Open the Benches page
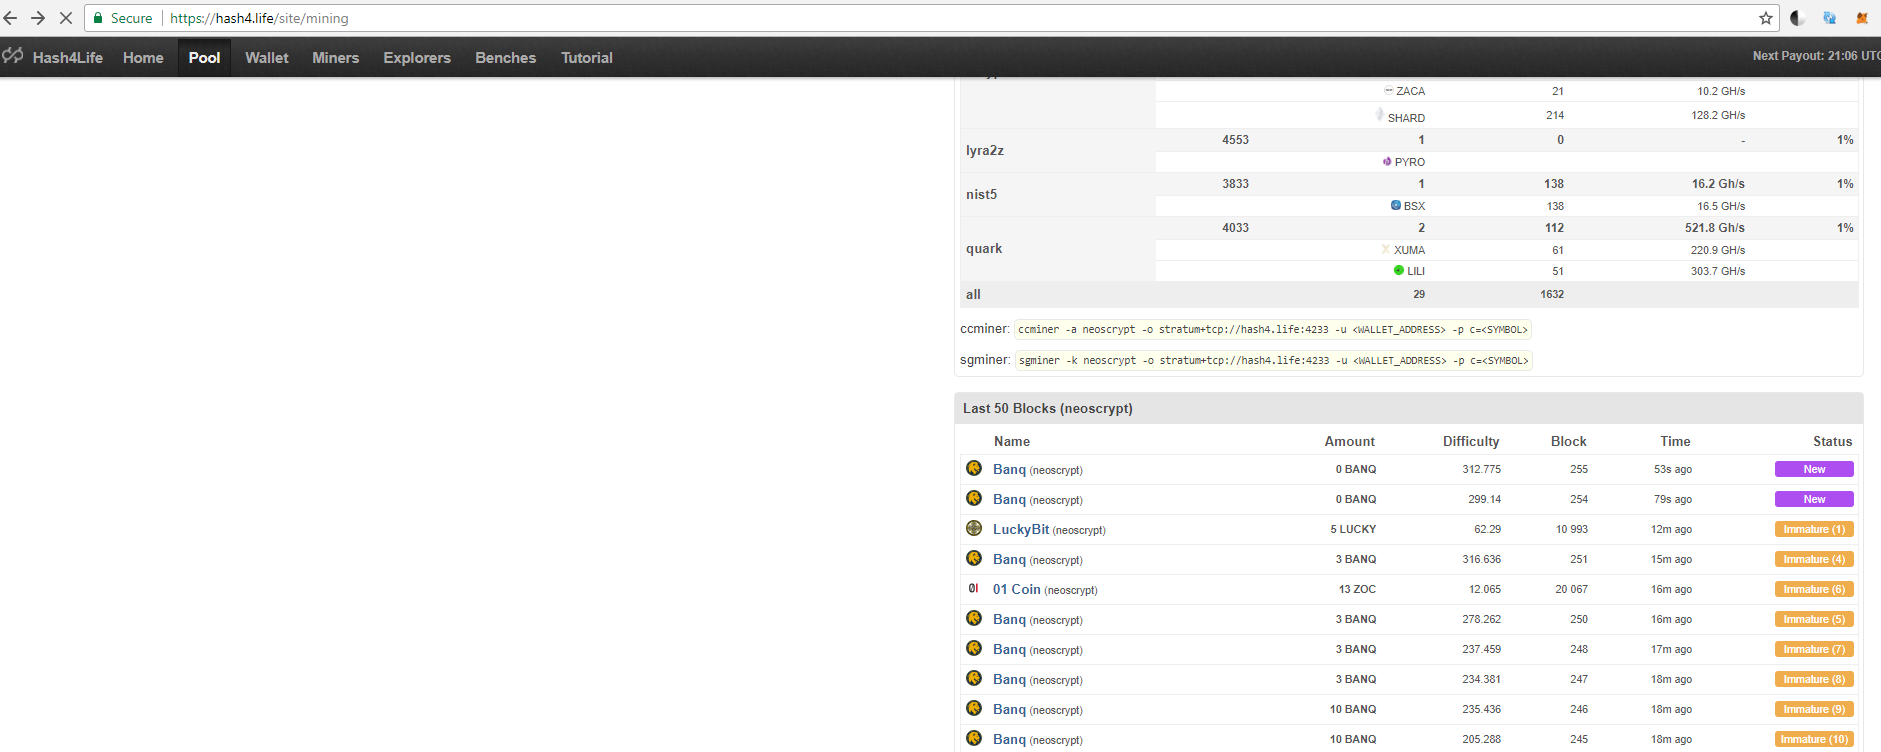This screenshot has width=1881, height=752. pos(506,58)
